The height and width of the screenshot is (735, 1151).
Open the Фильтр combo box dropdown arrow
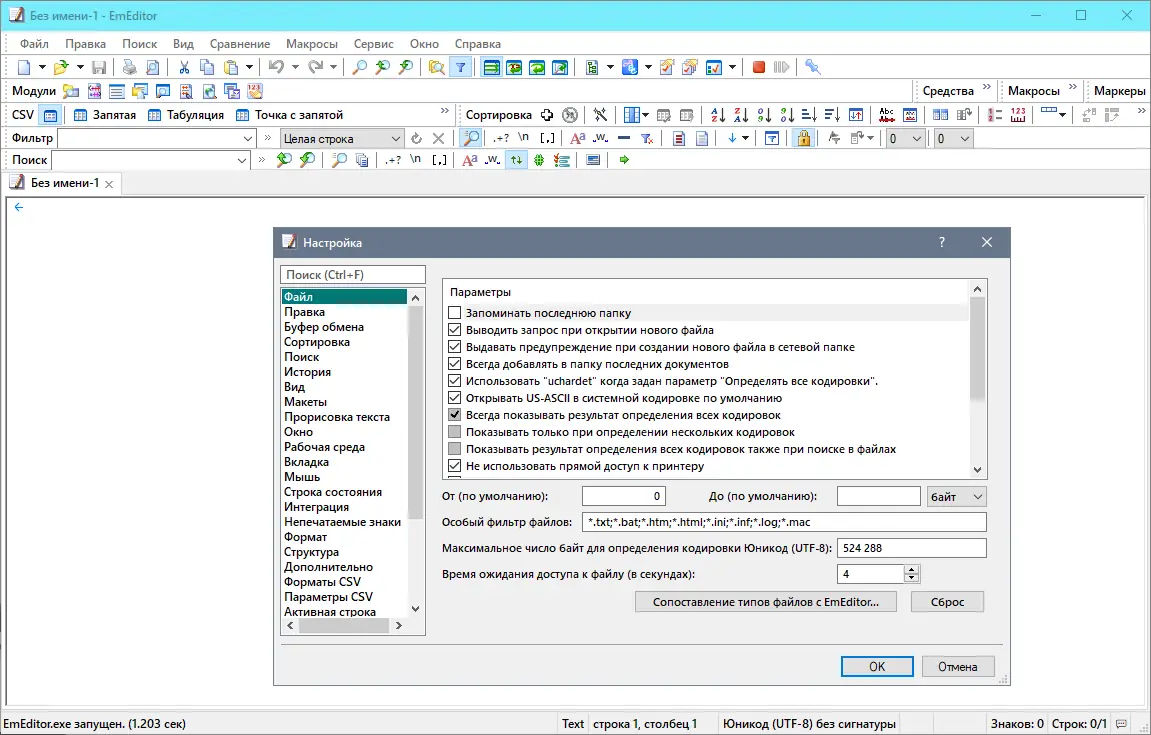pyautogui.click(x=247, y=138)
